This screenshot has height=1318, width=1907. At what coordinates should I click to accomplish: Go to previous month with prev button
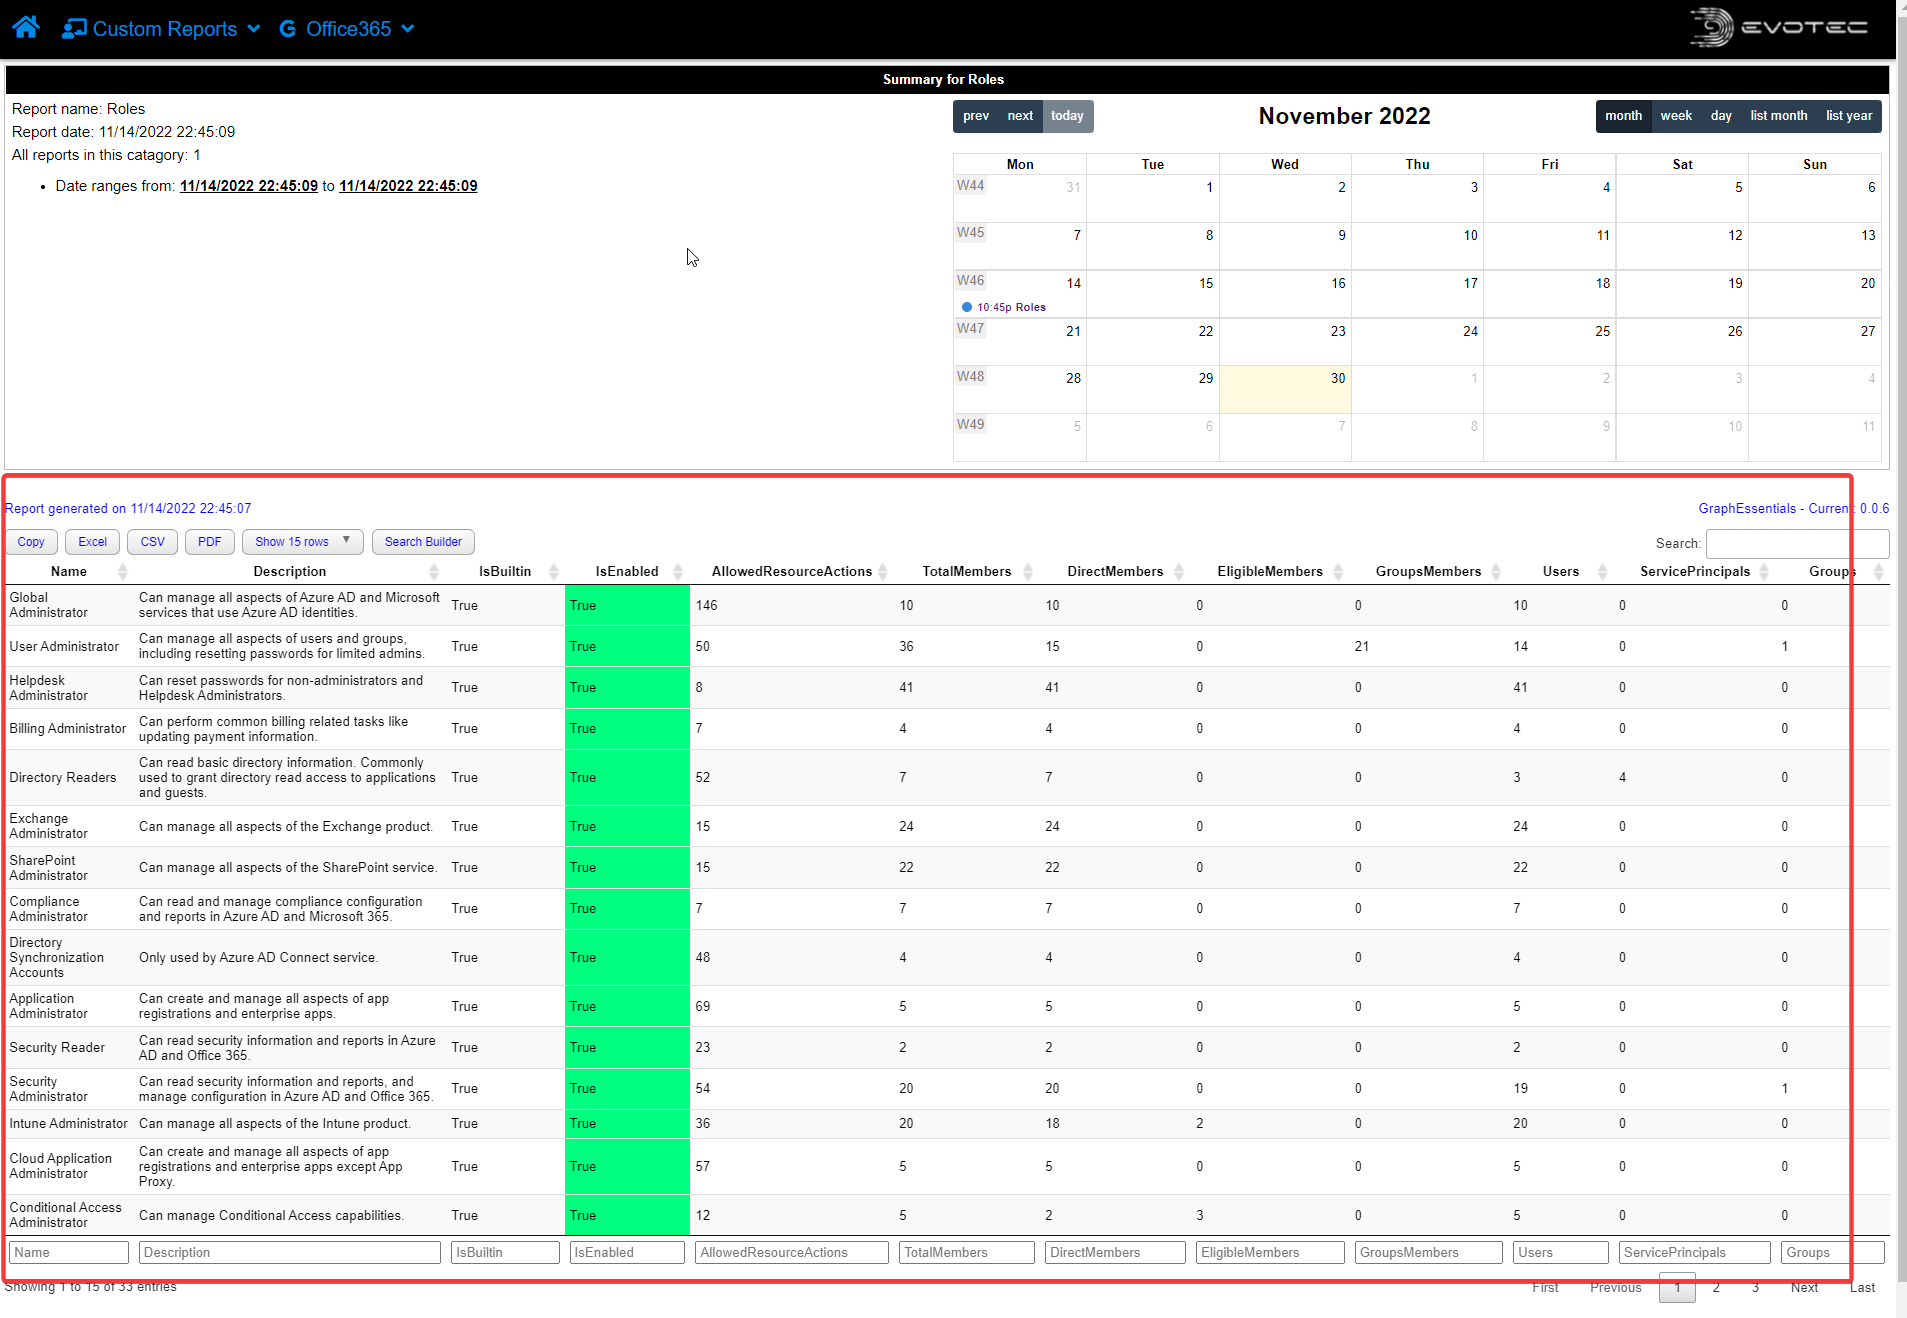coord(976,116)
